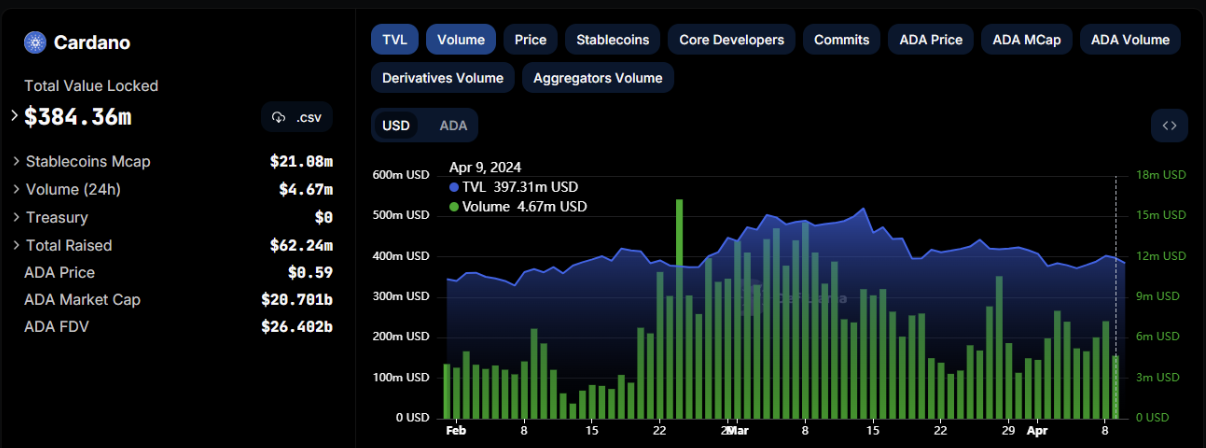Screen dimensions: 1206x448
Task: Turn on Derivatives Volume series
Action: [443, 77]
